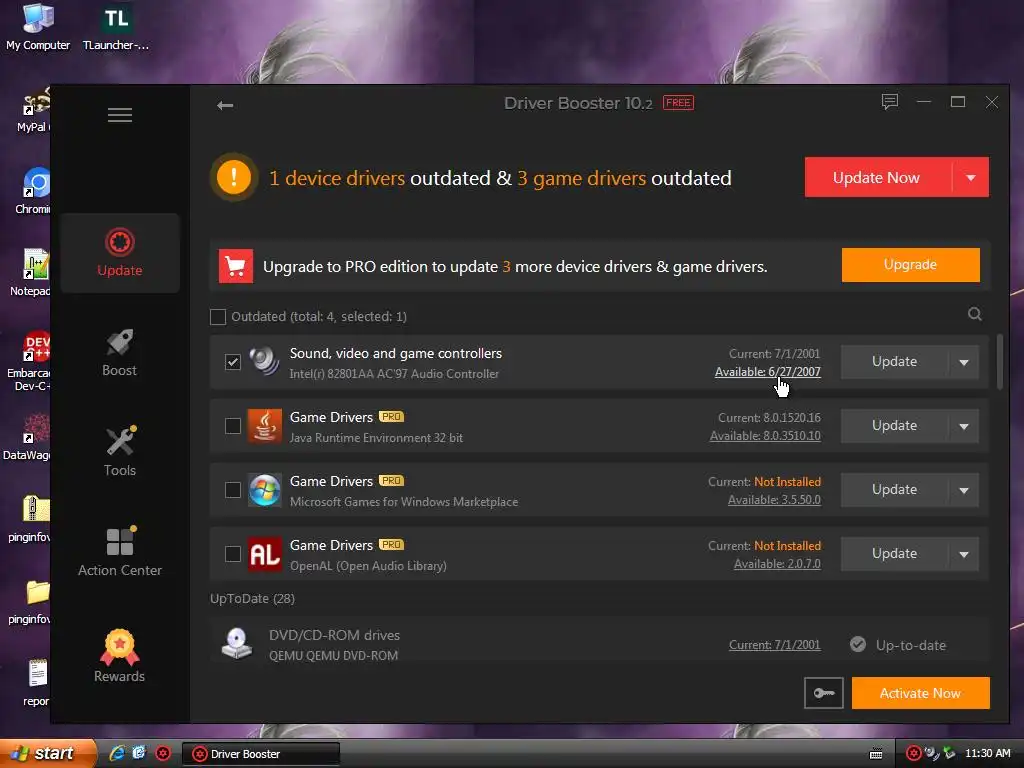Click the license key icon button
This screenshot has width=1024, height=768.
click(824, 693)
